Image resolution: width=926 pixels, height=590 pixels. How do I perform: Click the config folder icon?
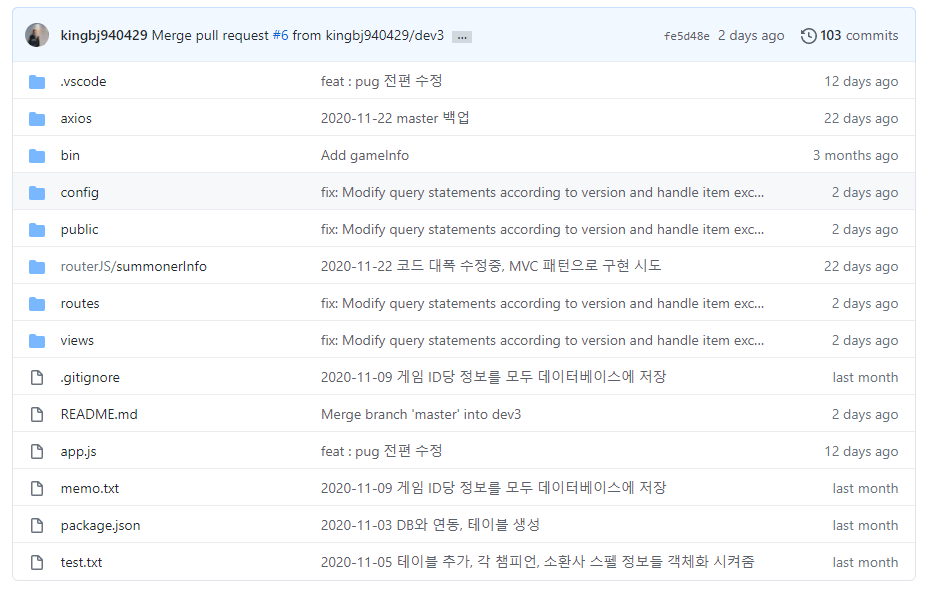pos(37,193)
